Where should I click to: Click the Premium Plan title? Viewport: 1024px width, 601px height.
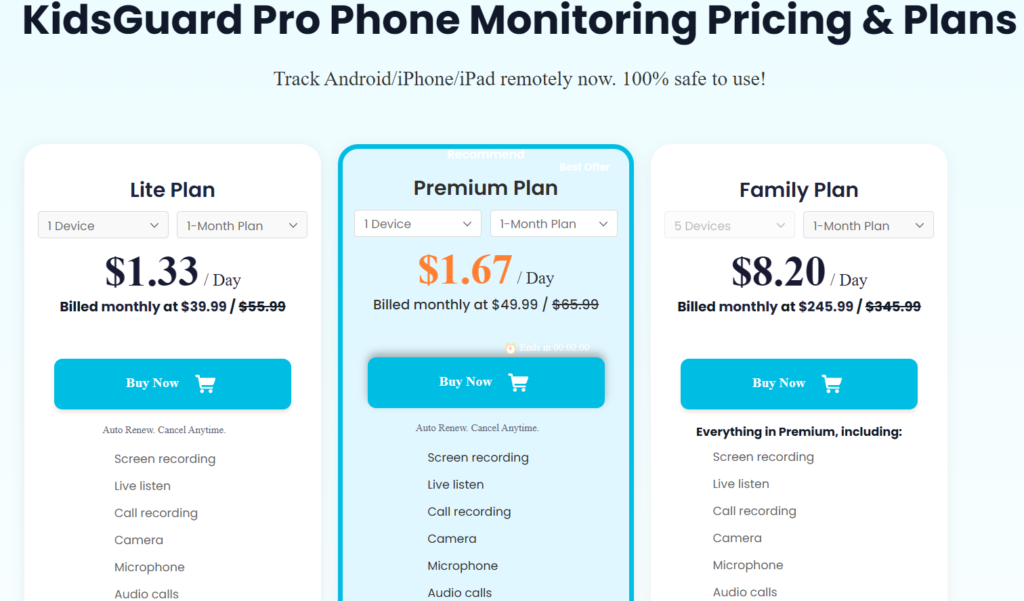pos(486,188)
